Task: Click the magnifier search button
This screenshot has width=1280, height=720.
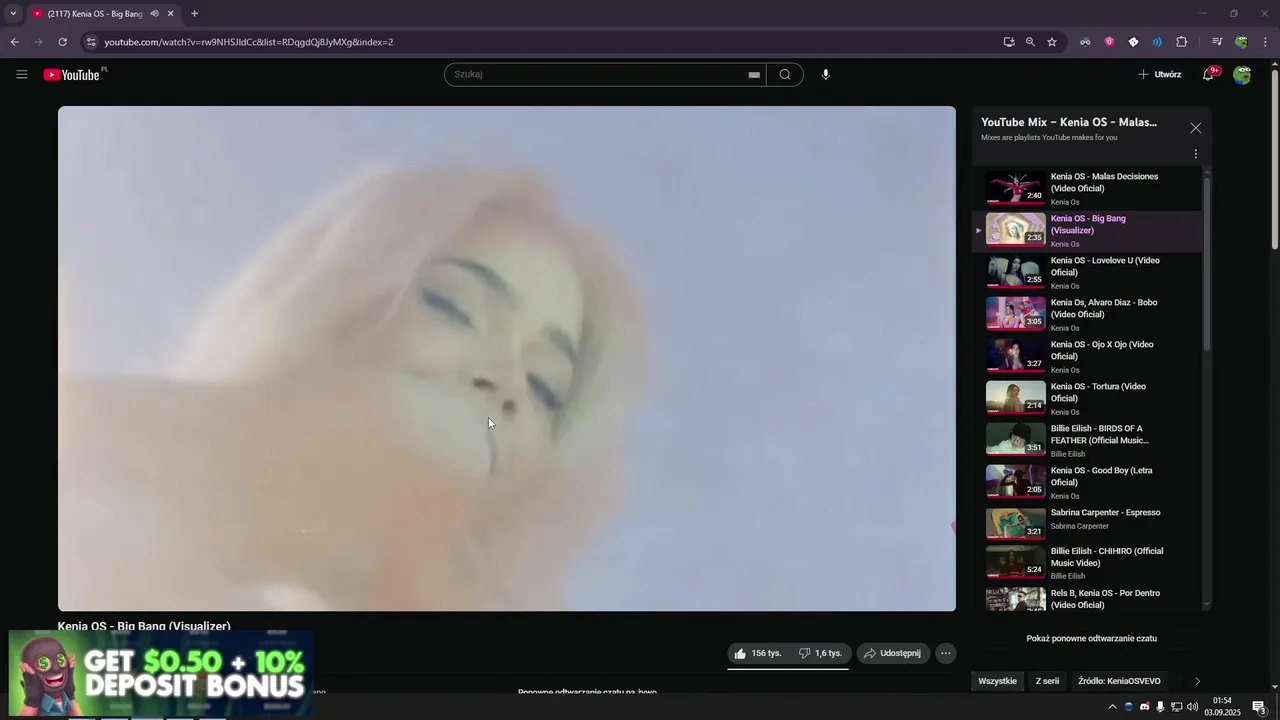Action: click(785, 75)
